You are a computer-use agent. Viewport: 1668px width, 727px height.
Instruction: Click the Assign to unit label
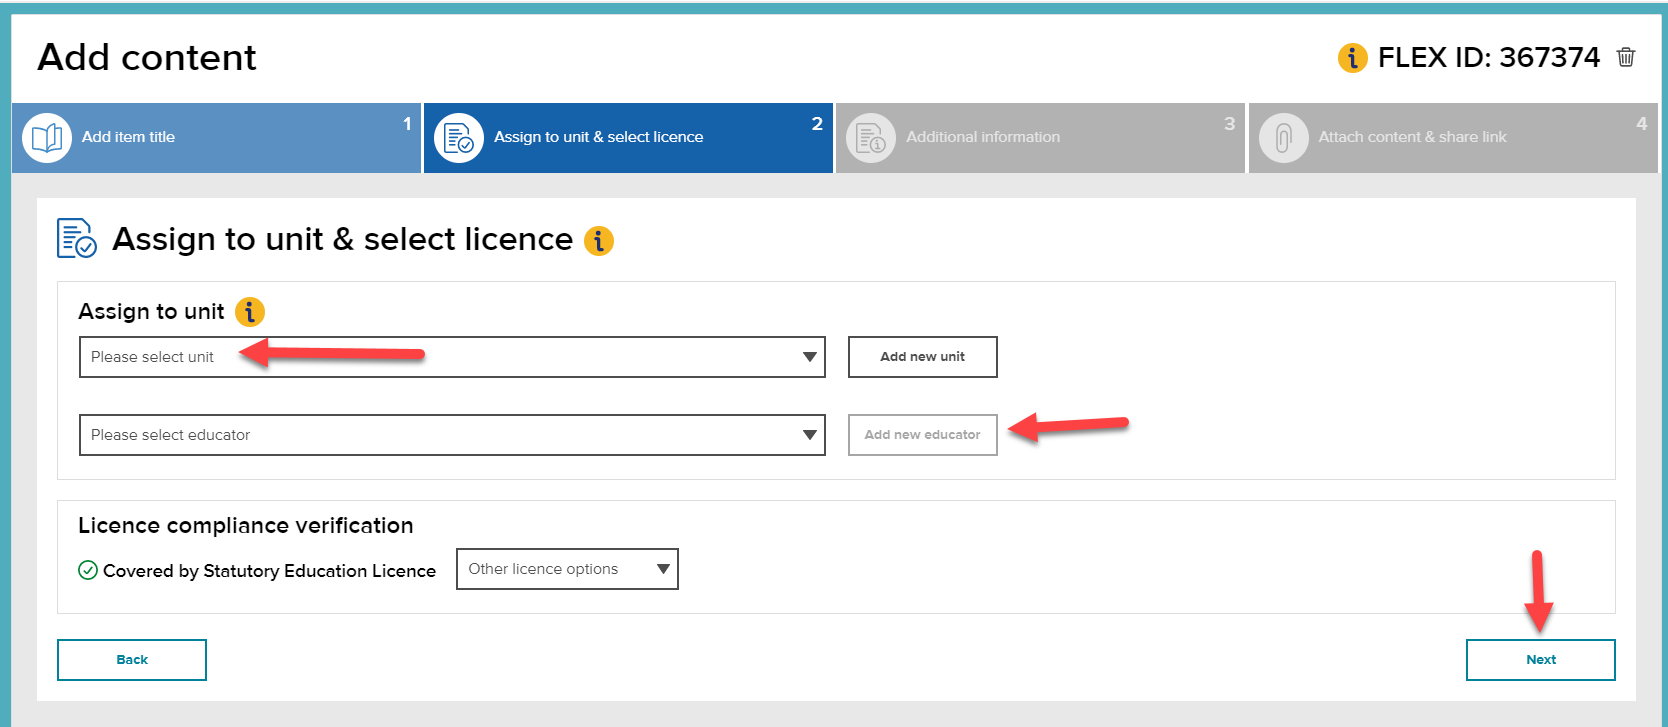pyautogui.click(x=151, y=312)
